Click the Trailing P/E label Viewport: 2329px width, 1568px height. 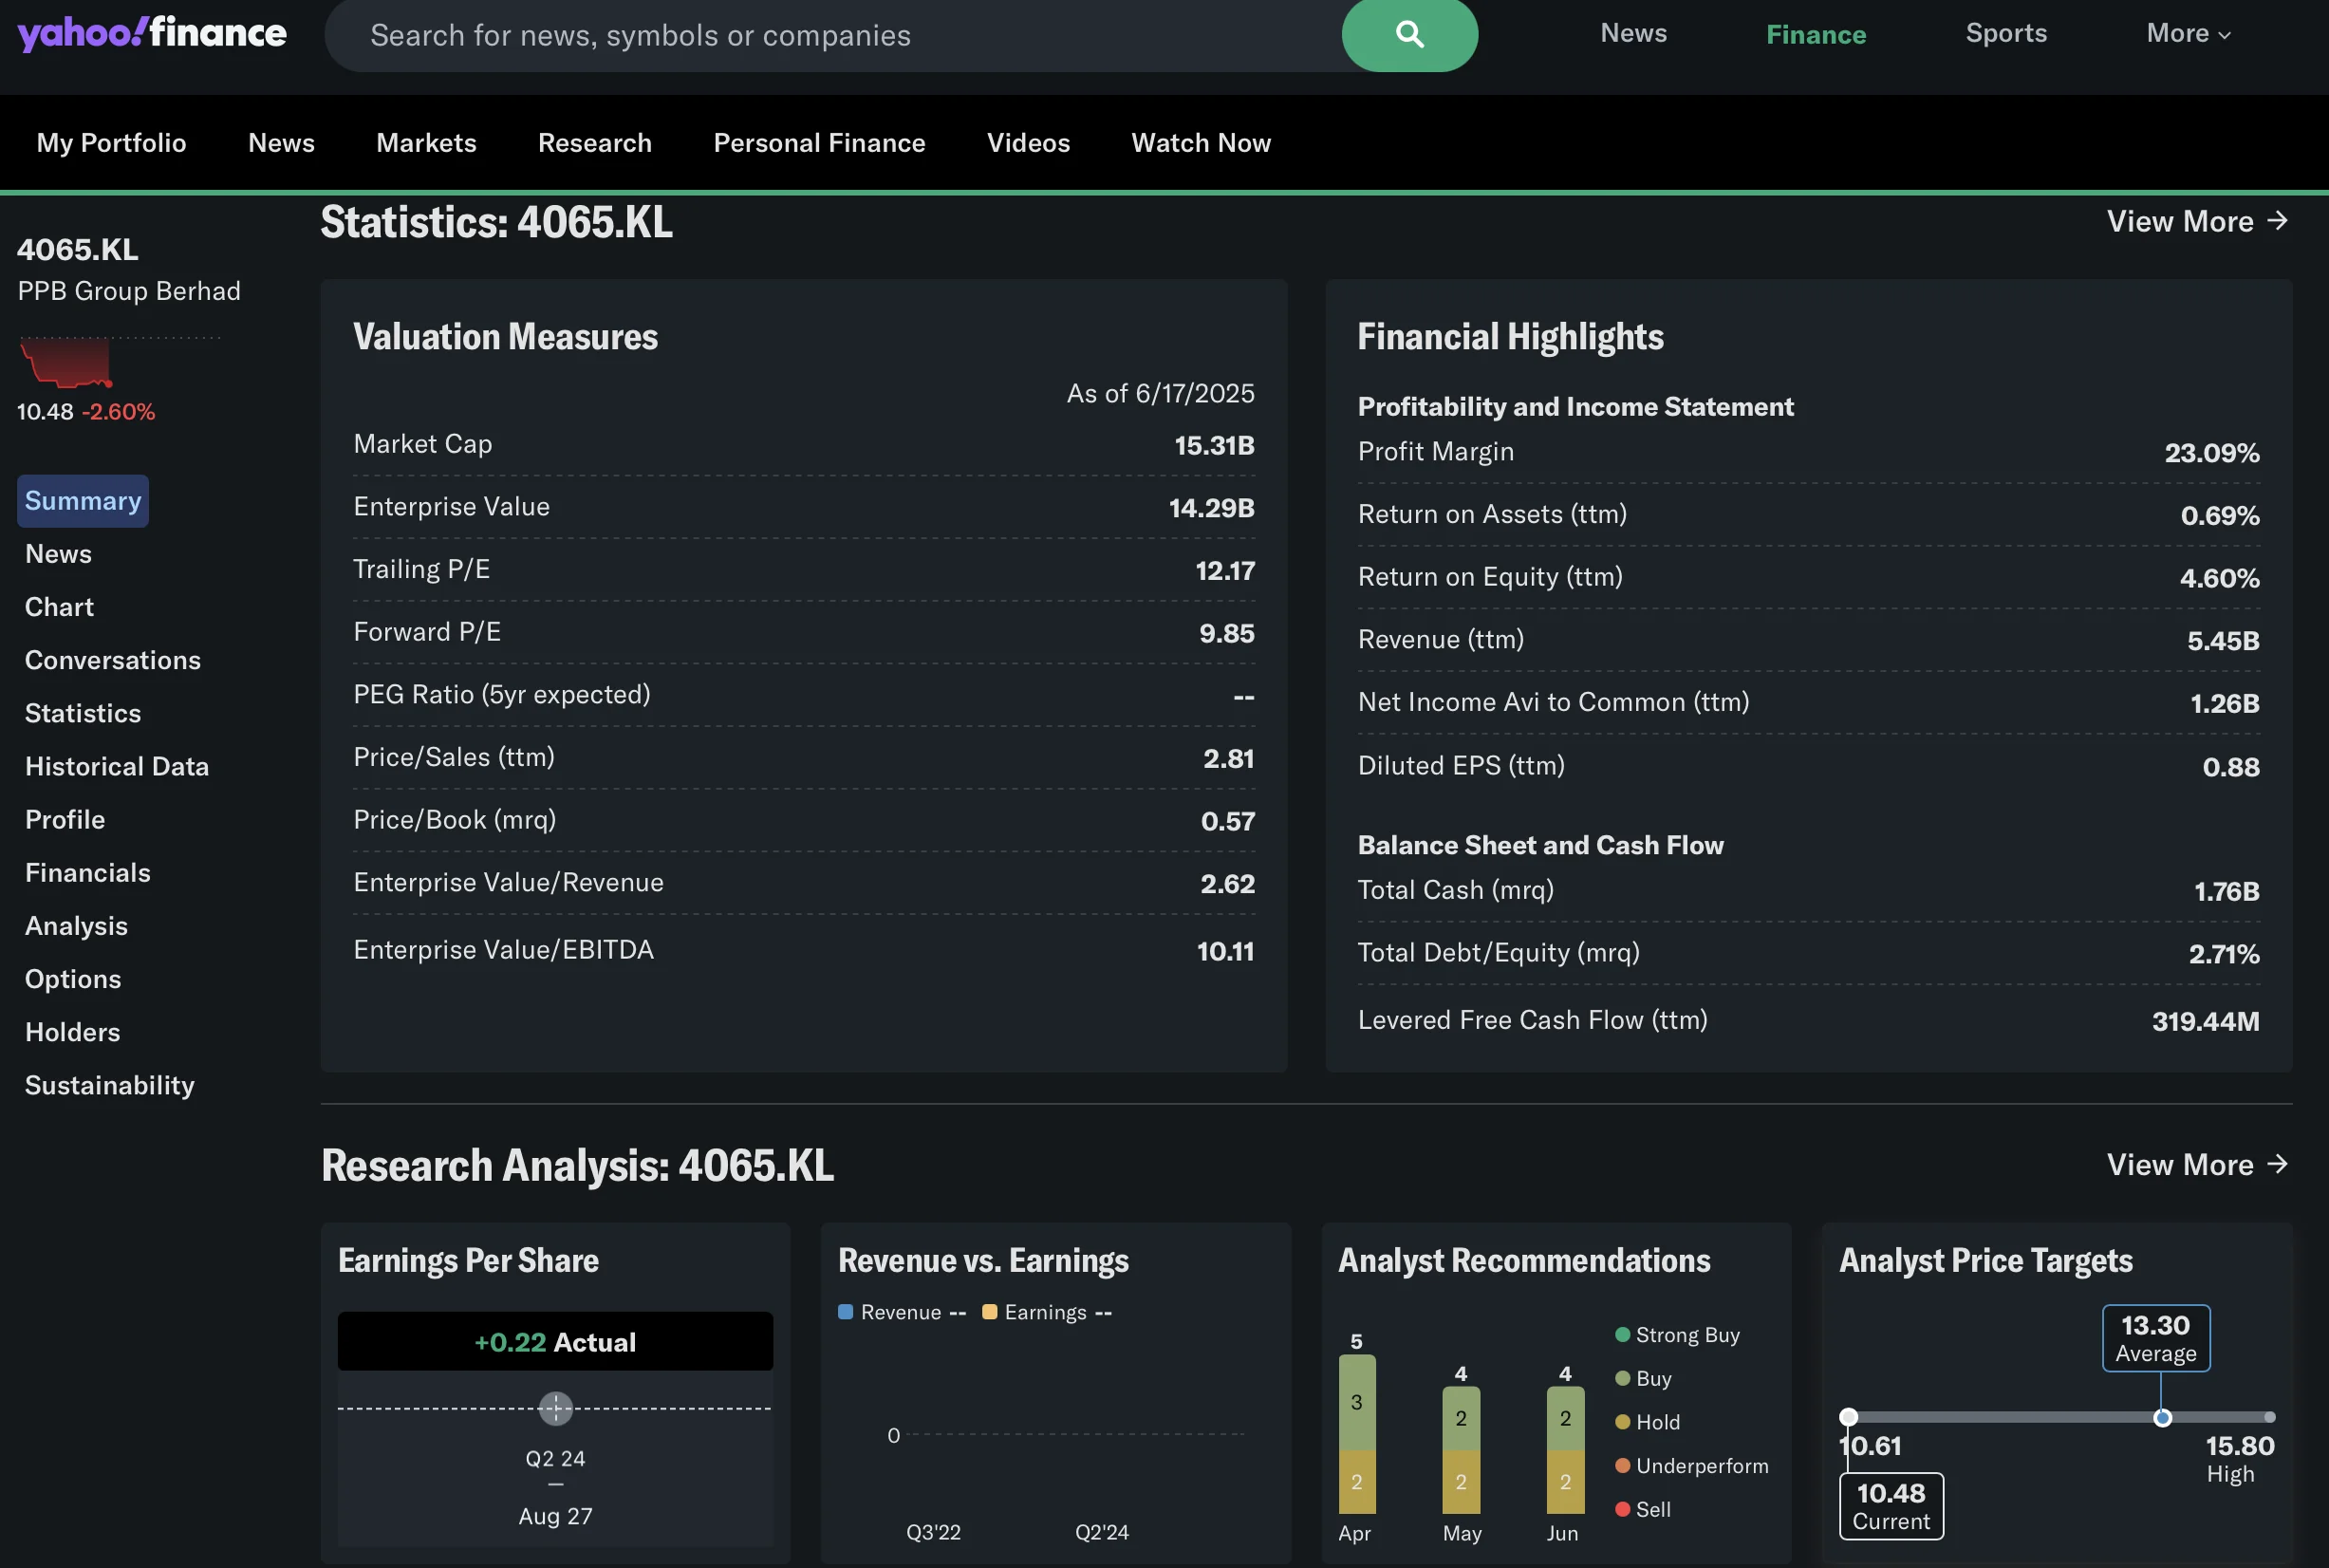421,569
